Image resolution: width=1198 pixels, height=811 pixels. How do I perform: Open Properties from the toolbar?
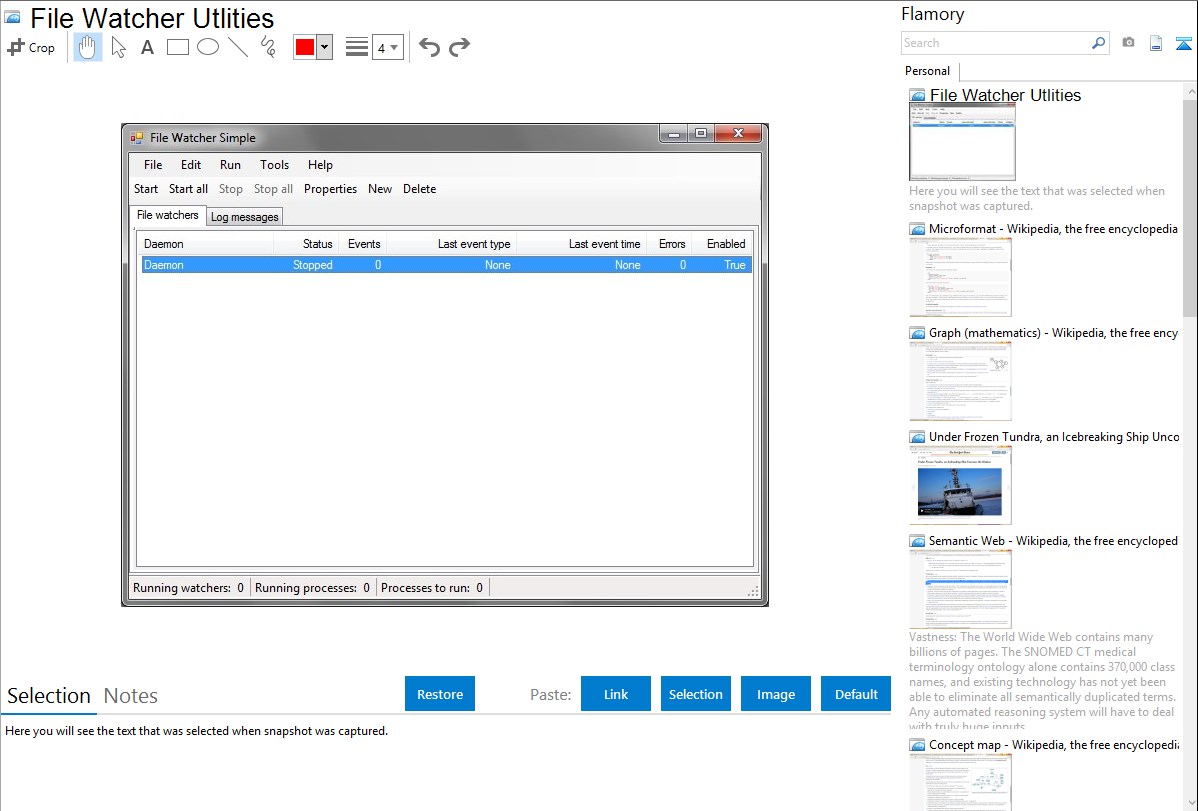(x=330, y=189)
